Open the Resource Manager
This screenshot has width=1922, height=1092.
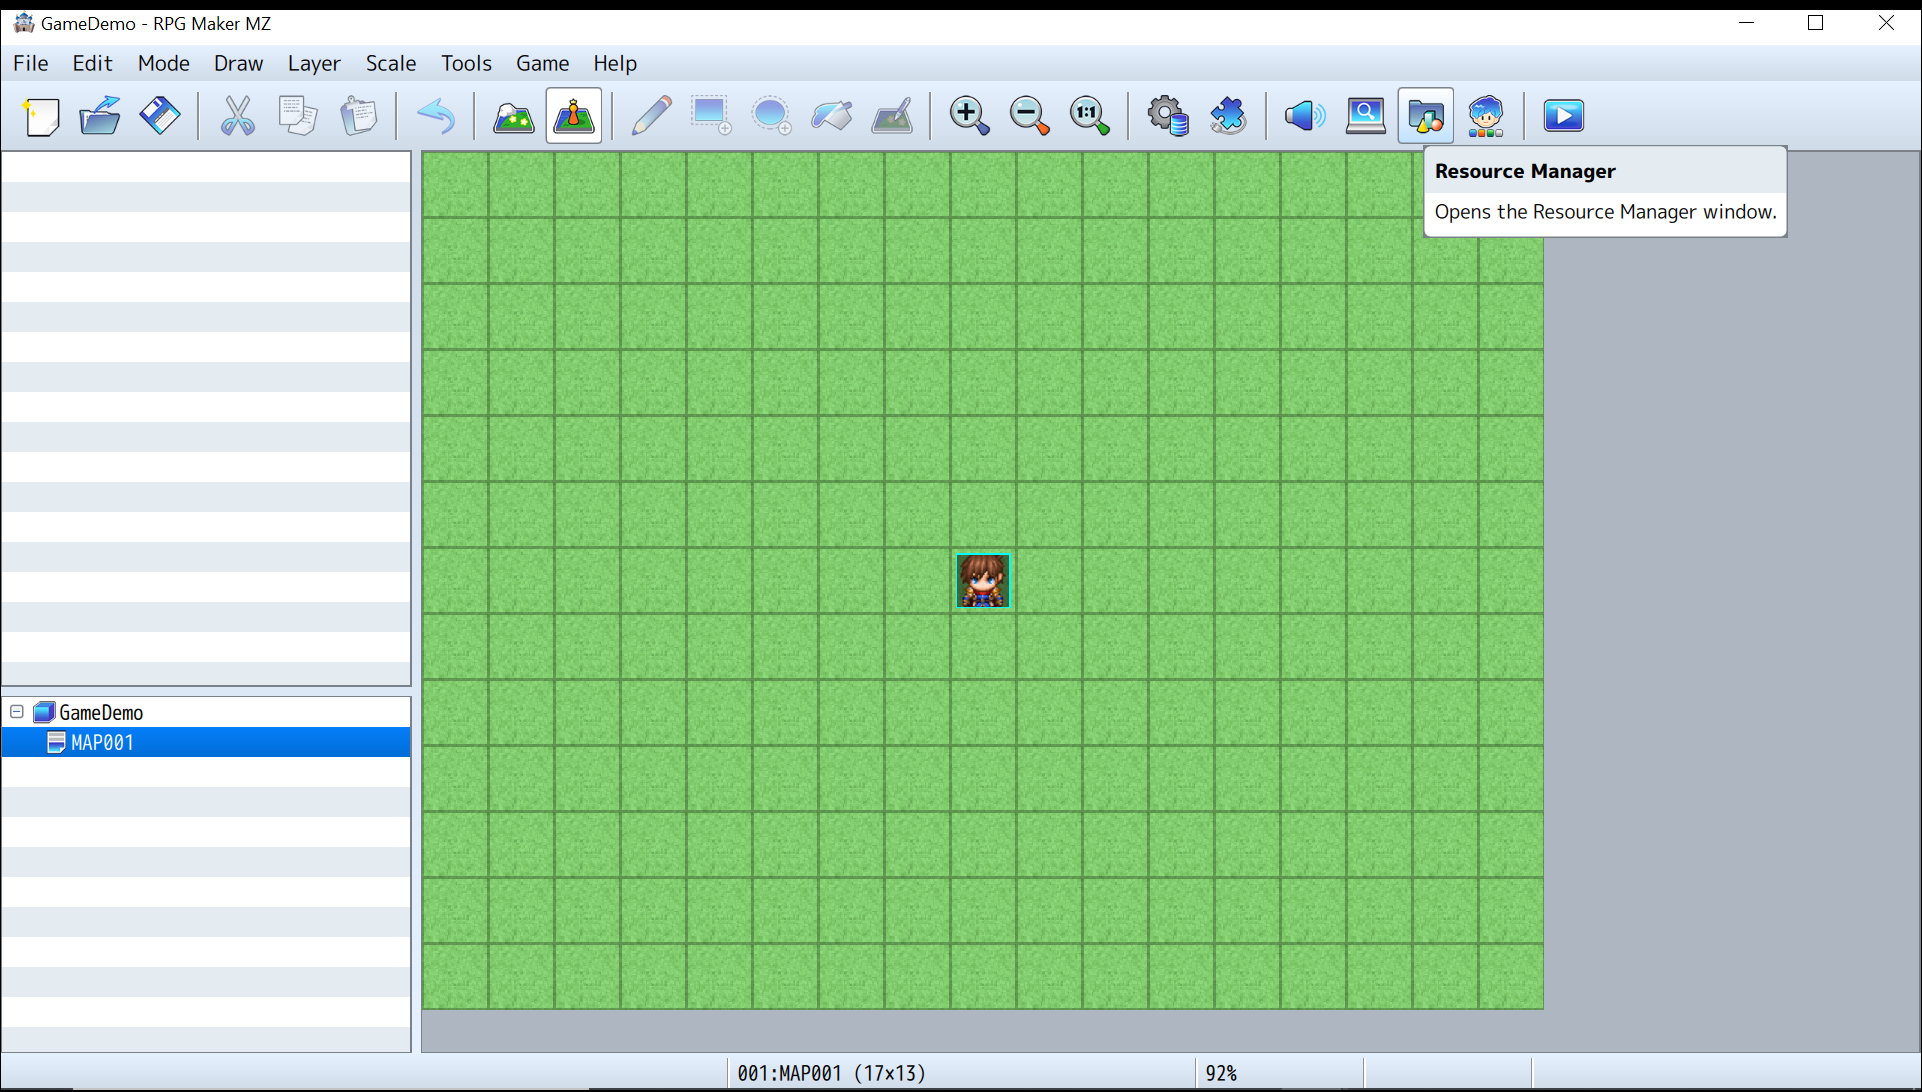pyautogui.click(x=1426, y=115)
